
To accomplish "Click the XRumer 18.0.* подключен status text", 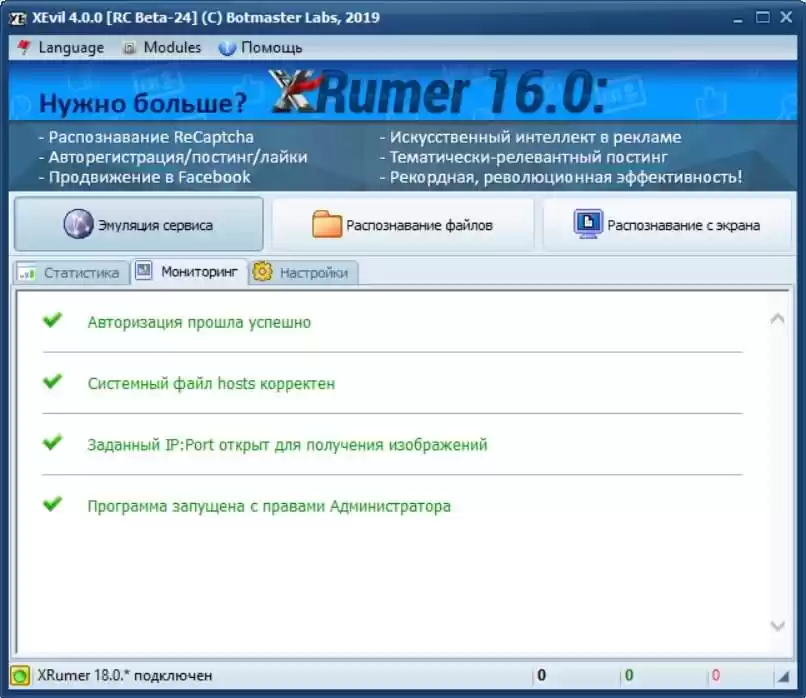I will point(124,675).
